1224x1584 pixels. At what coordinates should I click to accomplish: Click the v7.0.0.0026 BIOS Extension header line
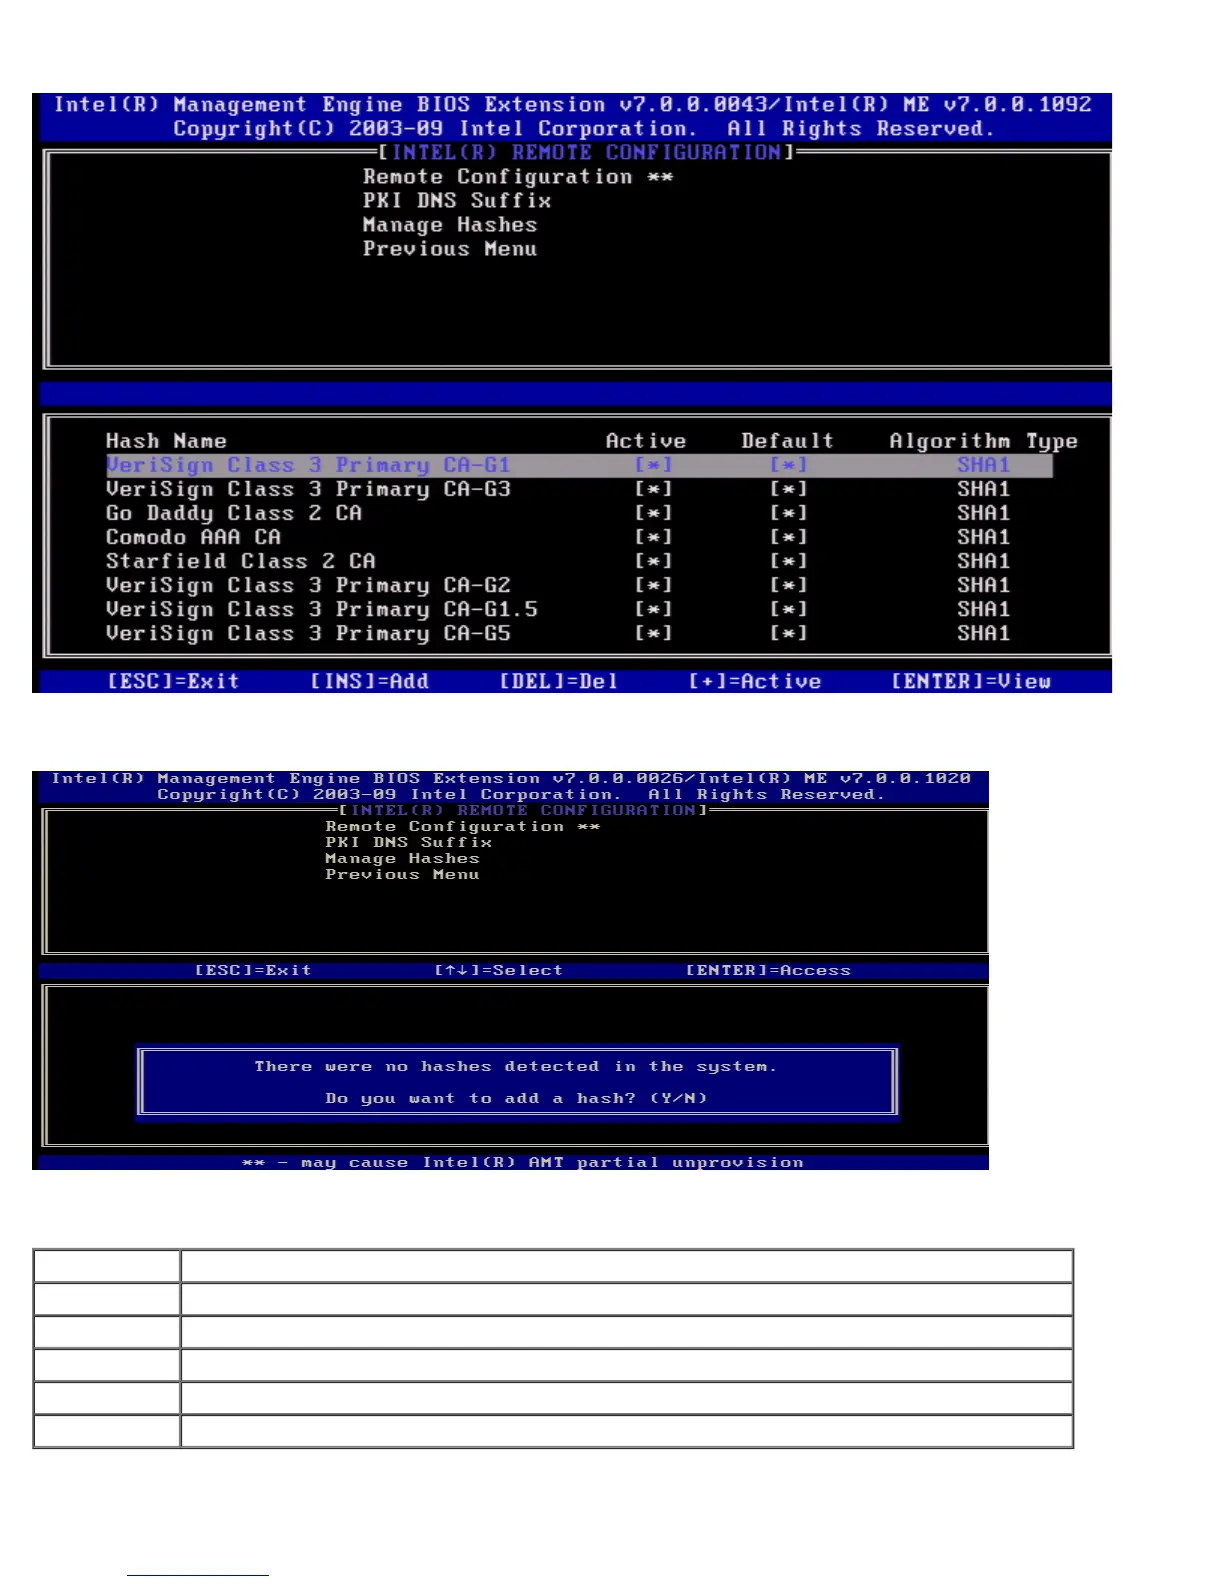(511, 778)
